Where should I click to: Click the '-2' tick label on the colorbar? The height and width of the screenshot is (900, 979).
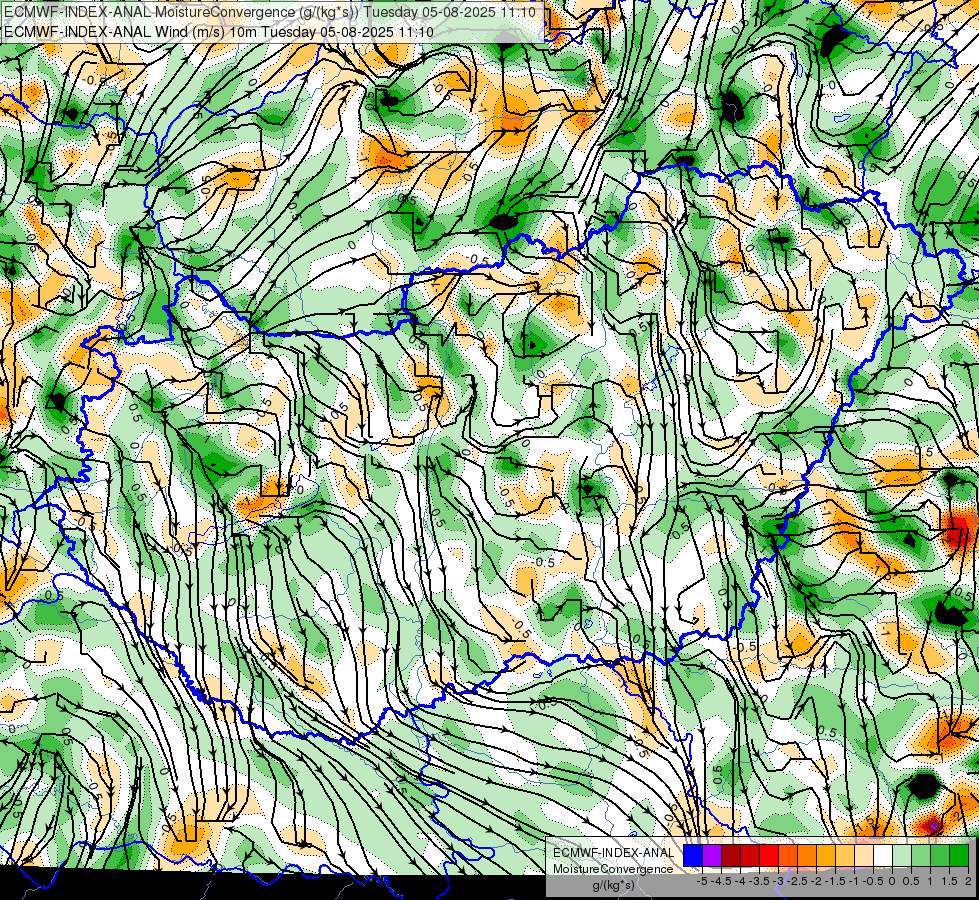coord(816,881)
